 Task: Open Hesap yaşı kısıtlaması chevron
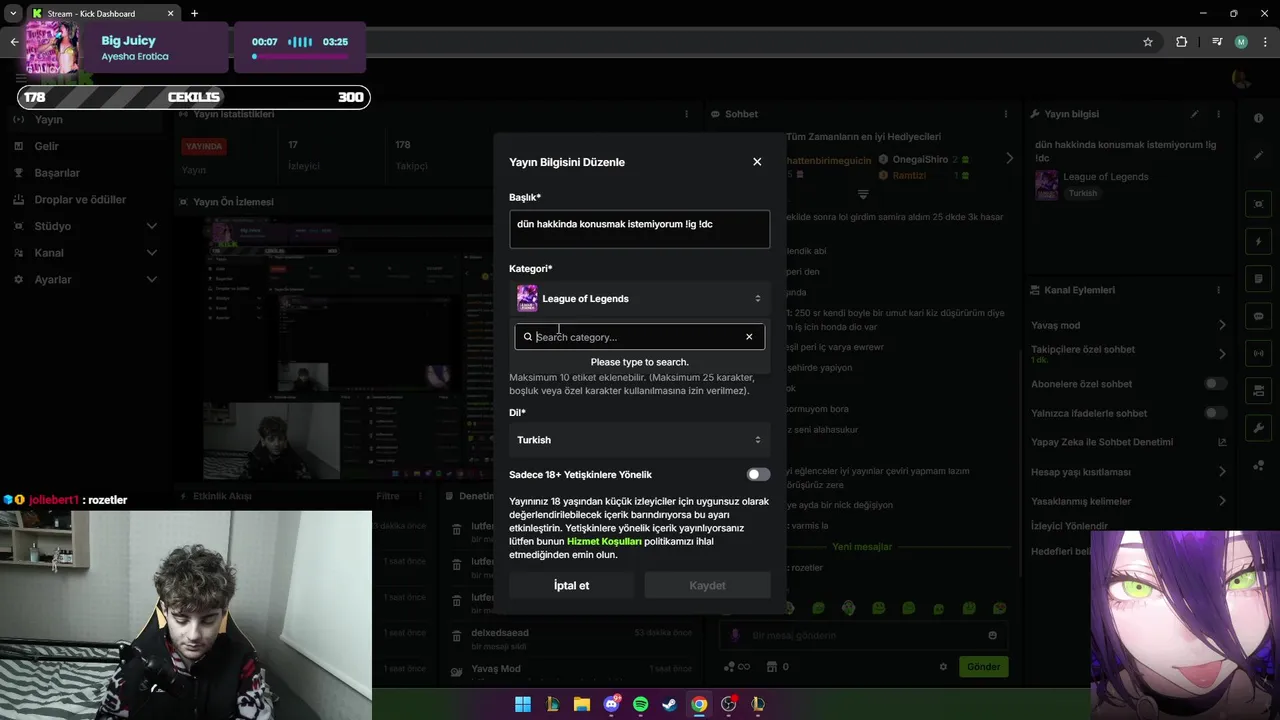[1222, 472]
